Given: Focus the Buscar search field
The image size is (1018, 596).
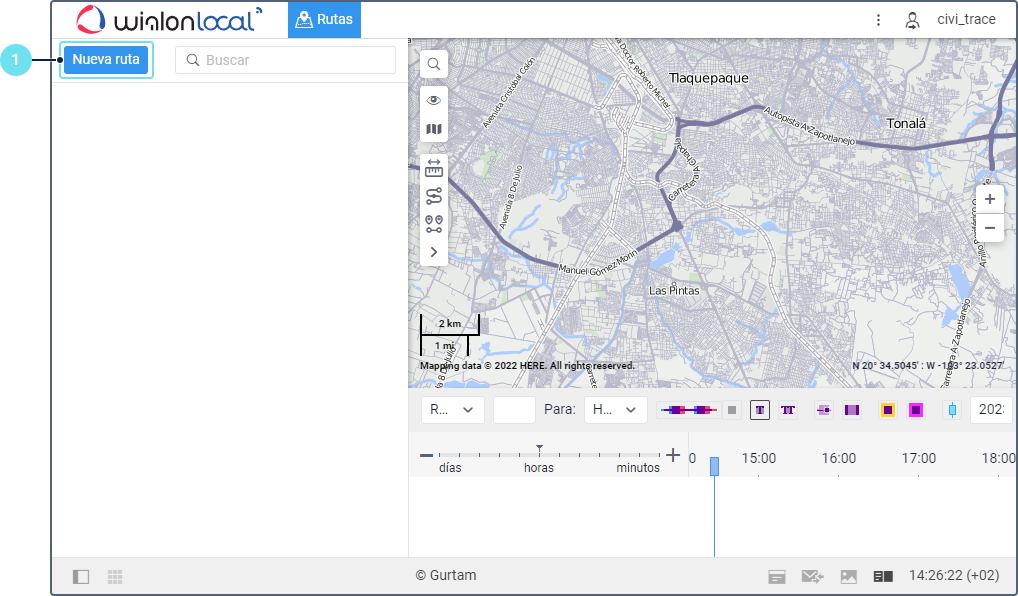Looking at the screenshot, I should 286,60.
